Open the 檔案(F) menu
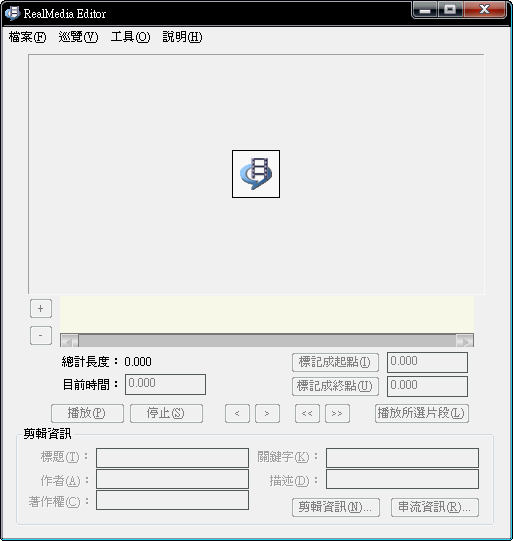The height and width of the screenshot is (541, 513). [x=27, y=37]
